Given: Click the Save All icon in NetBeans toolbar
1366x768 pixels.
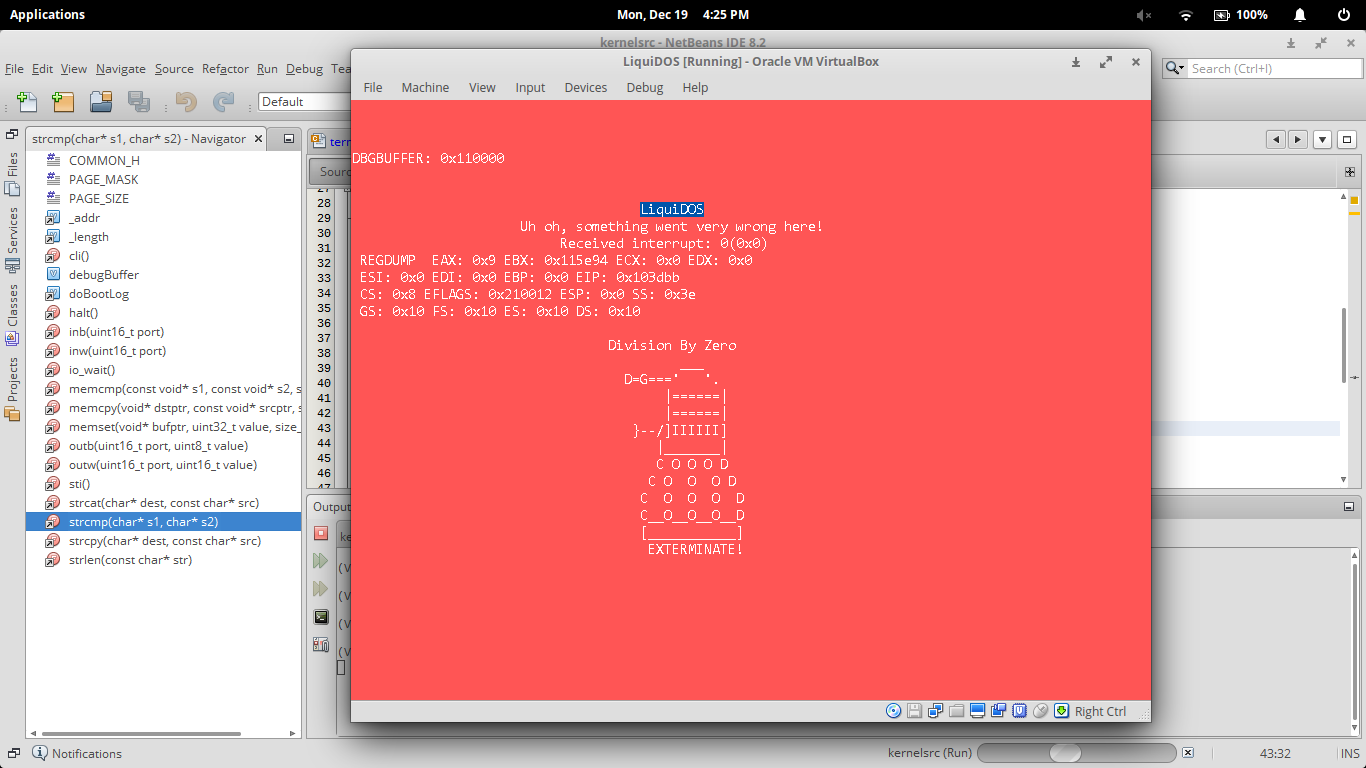Looking at the screenshot, I should click(139, 101).
